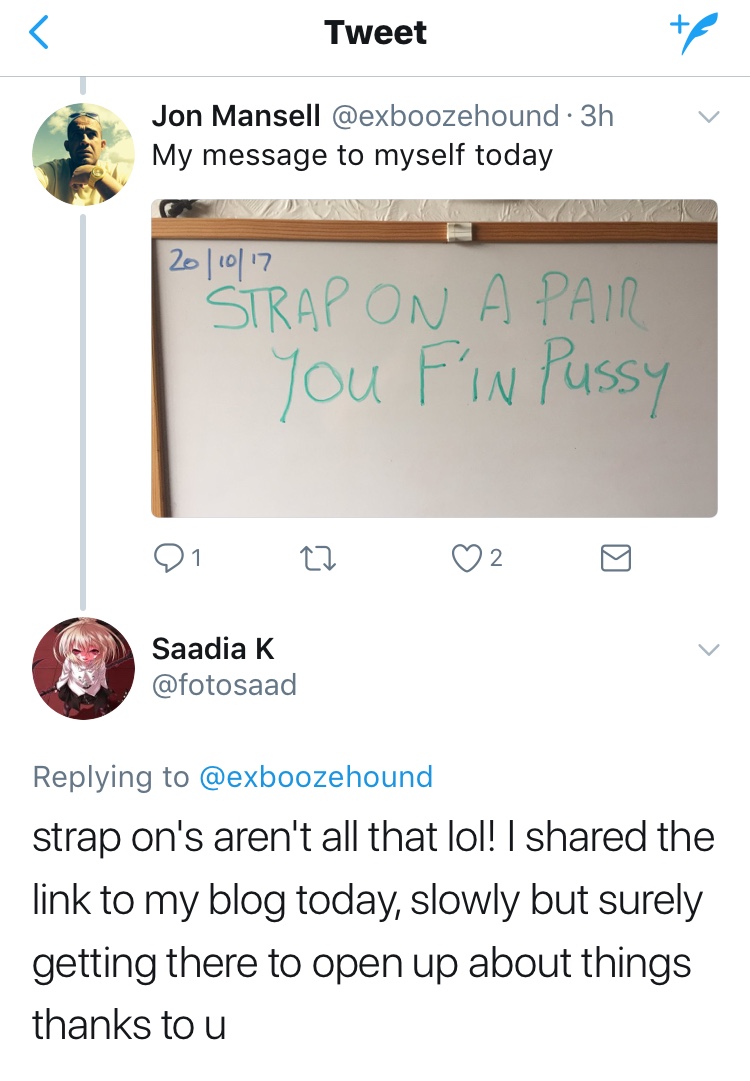View the reply count on Jon's tweet

click(196, 558)
